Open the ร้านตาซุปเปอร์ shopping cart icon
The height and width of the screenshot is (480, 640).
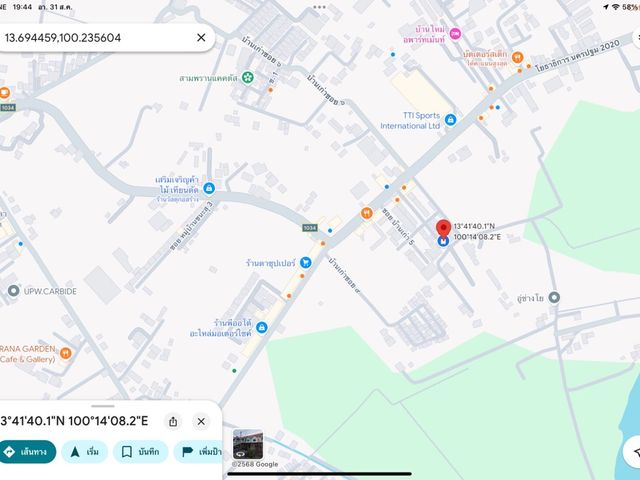(x=305, y=262)
